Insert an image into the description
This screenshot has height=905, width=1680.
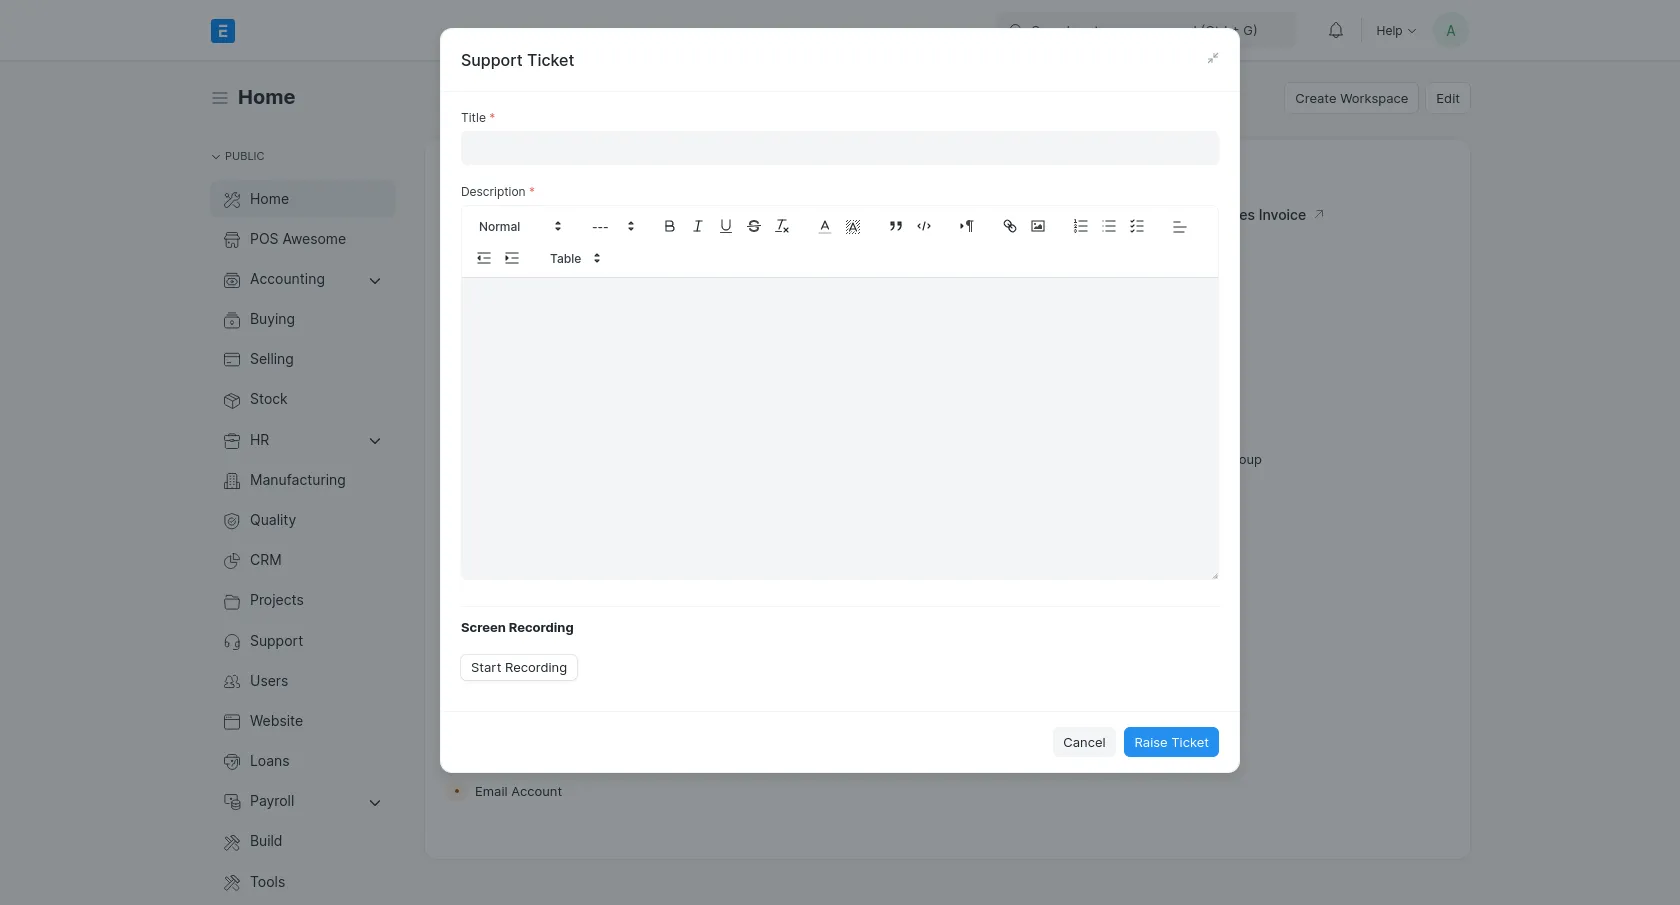click(x=1038, y=226)
